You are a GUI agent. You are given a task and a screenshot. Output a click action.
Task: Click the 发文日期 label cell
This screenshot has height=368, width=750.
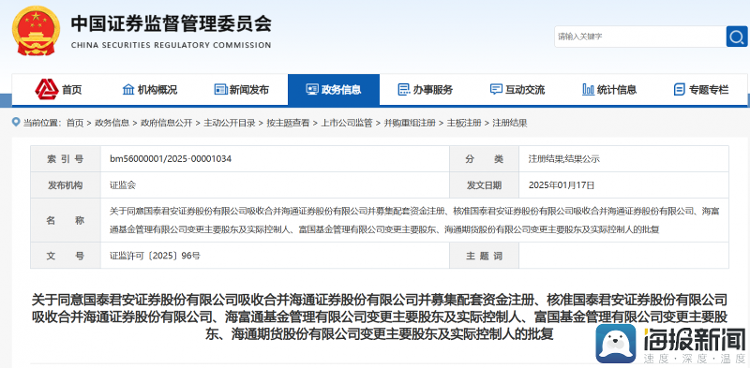484,185
